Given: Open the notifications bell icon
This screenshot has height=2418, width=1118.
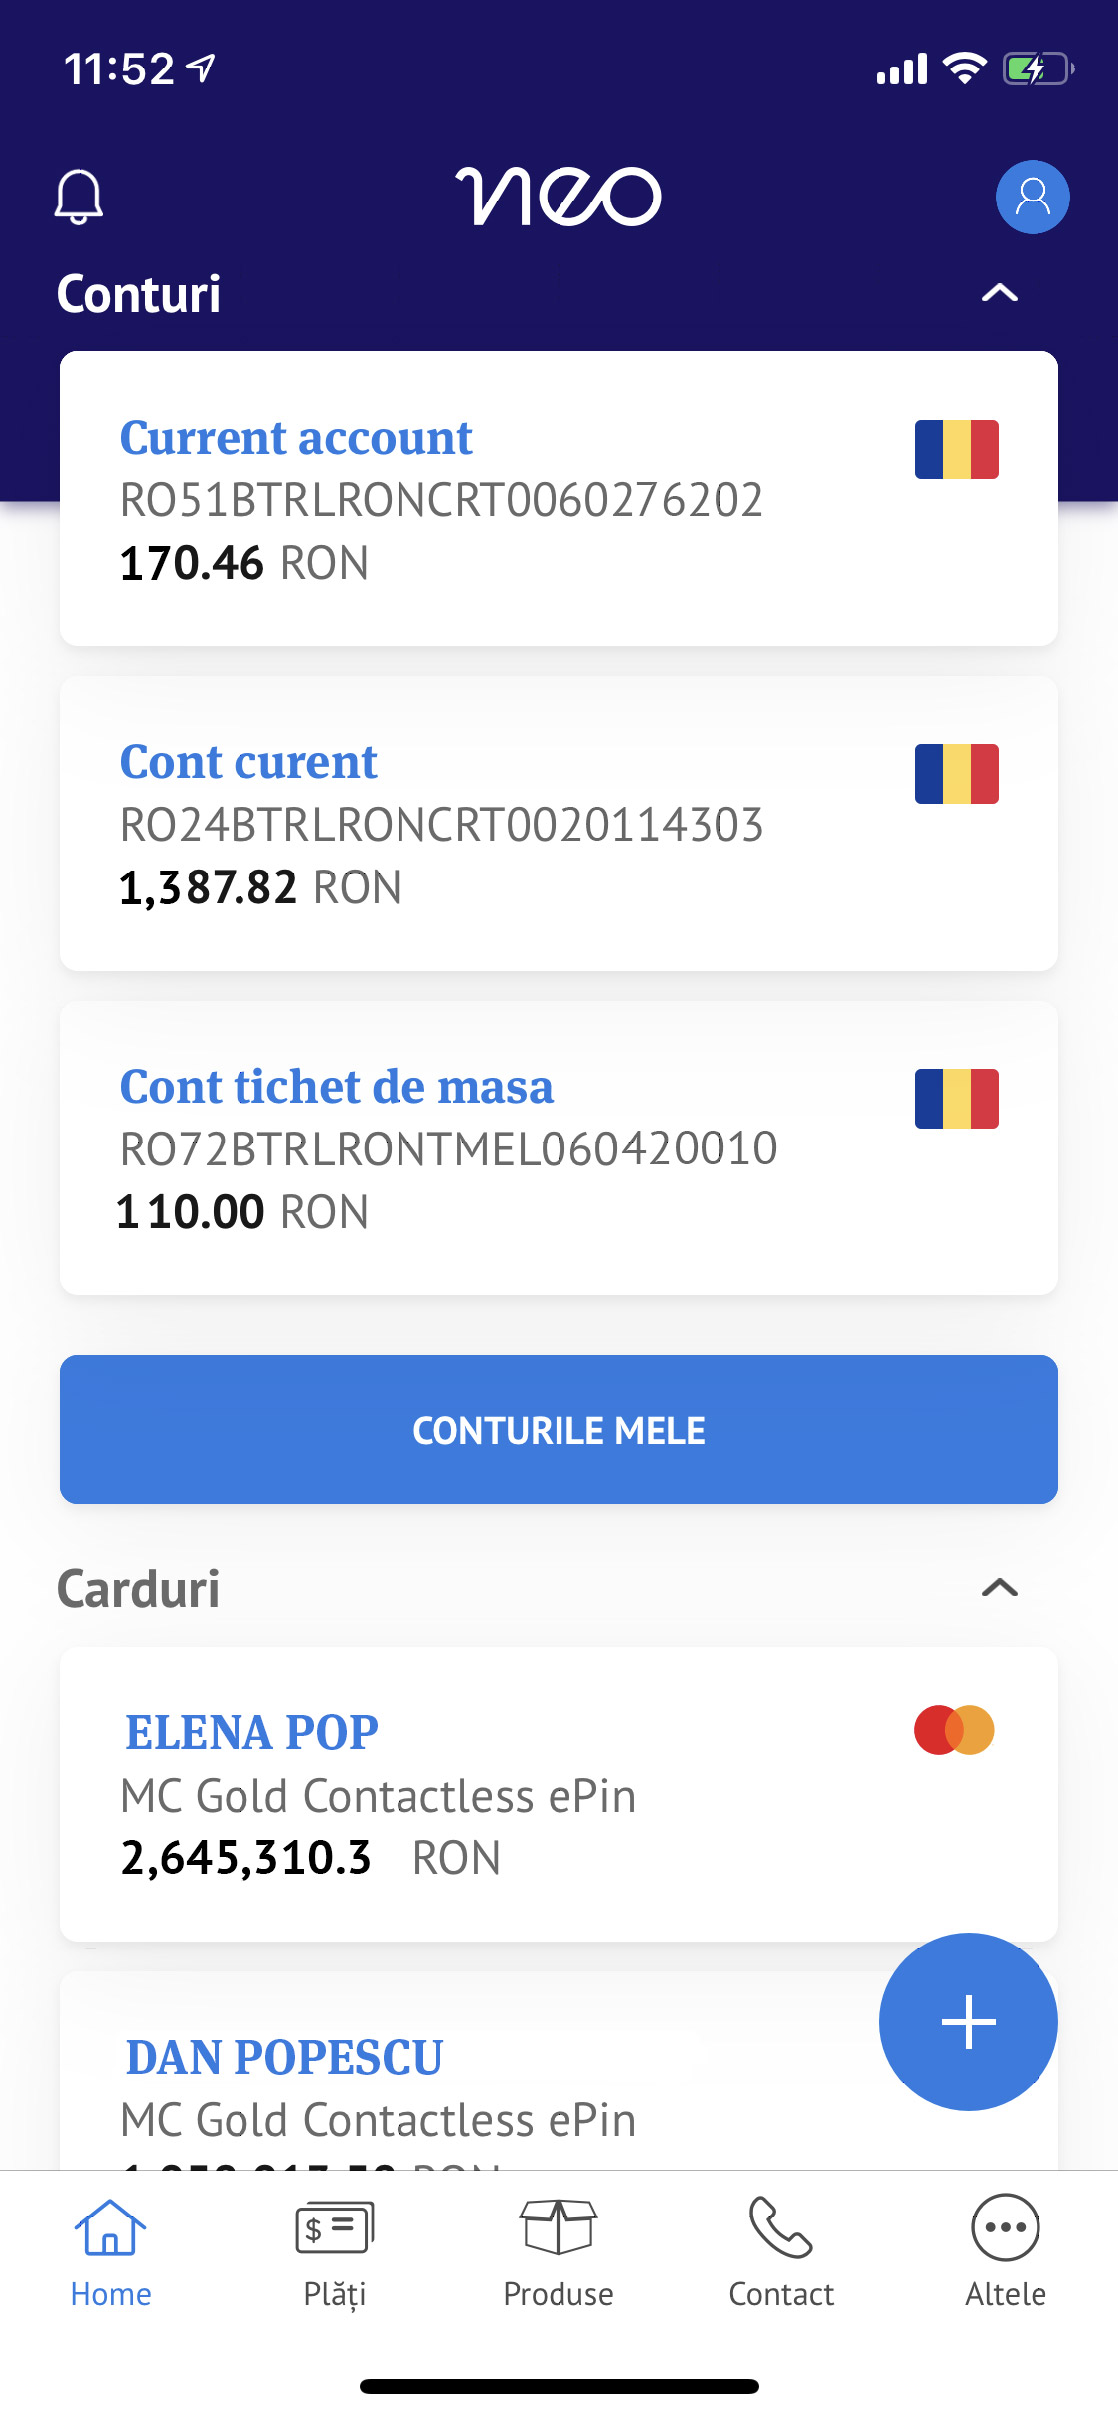Looking at the screenshot, I should (79, 197).
